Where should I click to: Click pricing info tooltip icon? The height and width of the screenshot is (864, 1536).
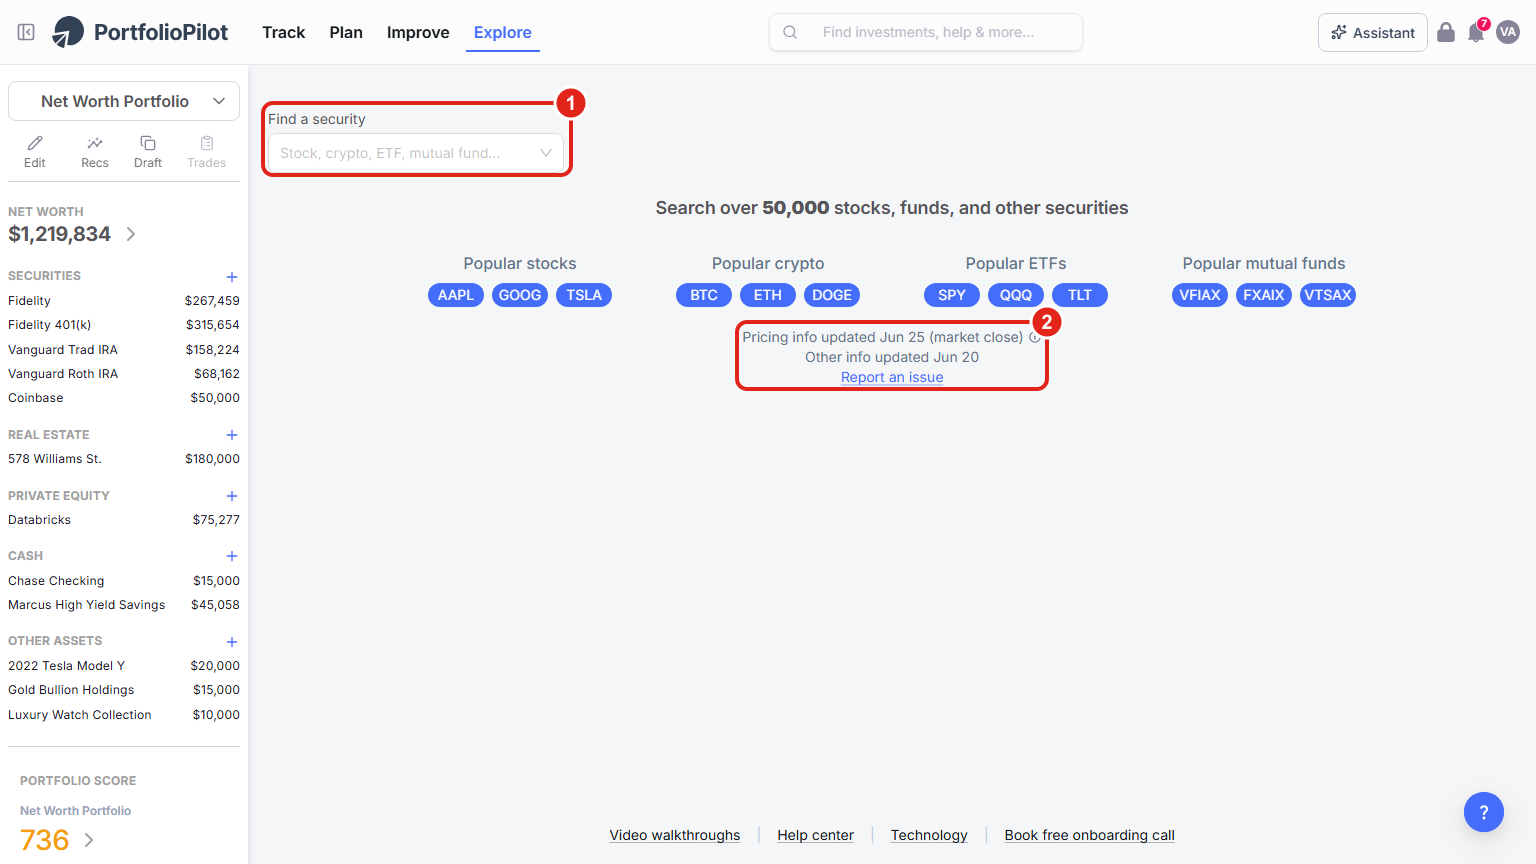(x=1035, y=337)
